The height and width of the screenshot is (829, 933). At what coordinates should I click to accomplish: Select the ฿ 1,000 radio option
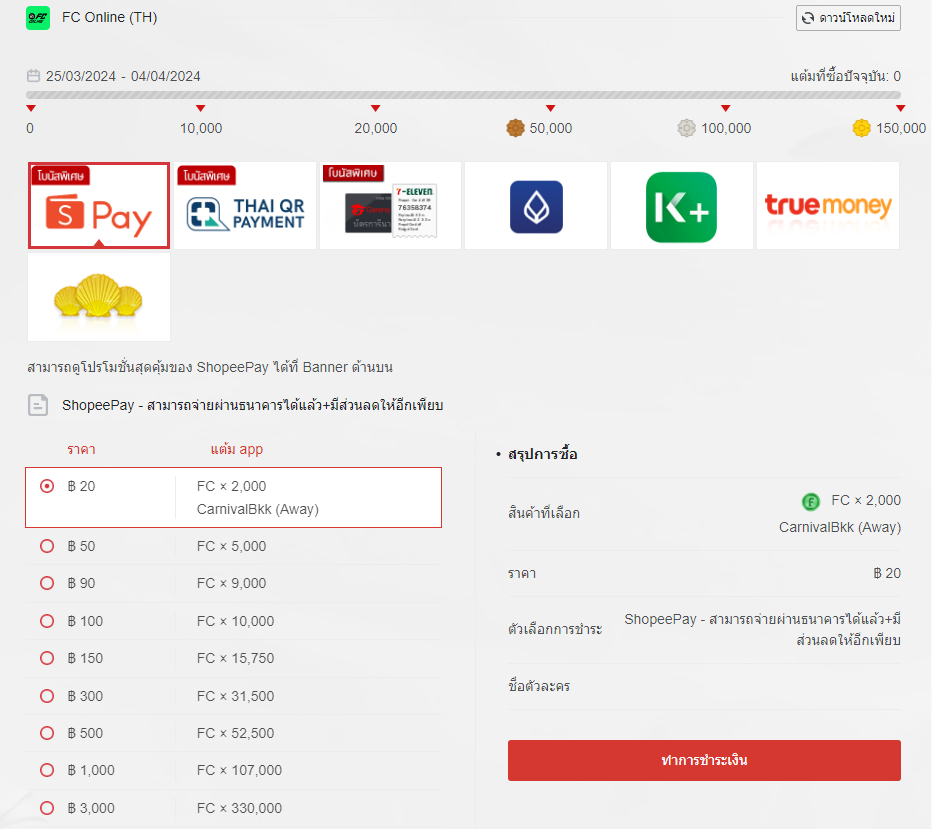tap(47, 770)
